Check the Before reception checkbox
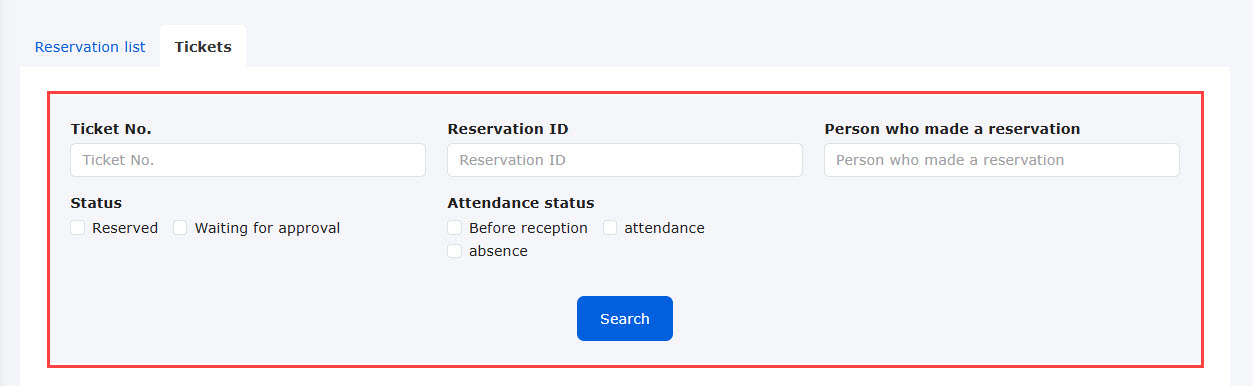The height and width of the screenshot is (386, 1253). (x=455, y=228)
